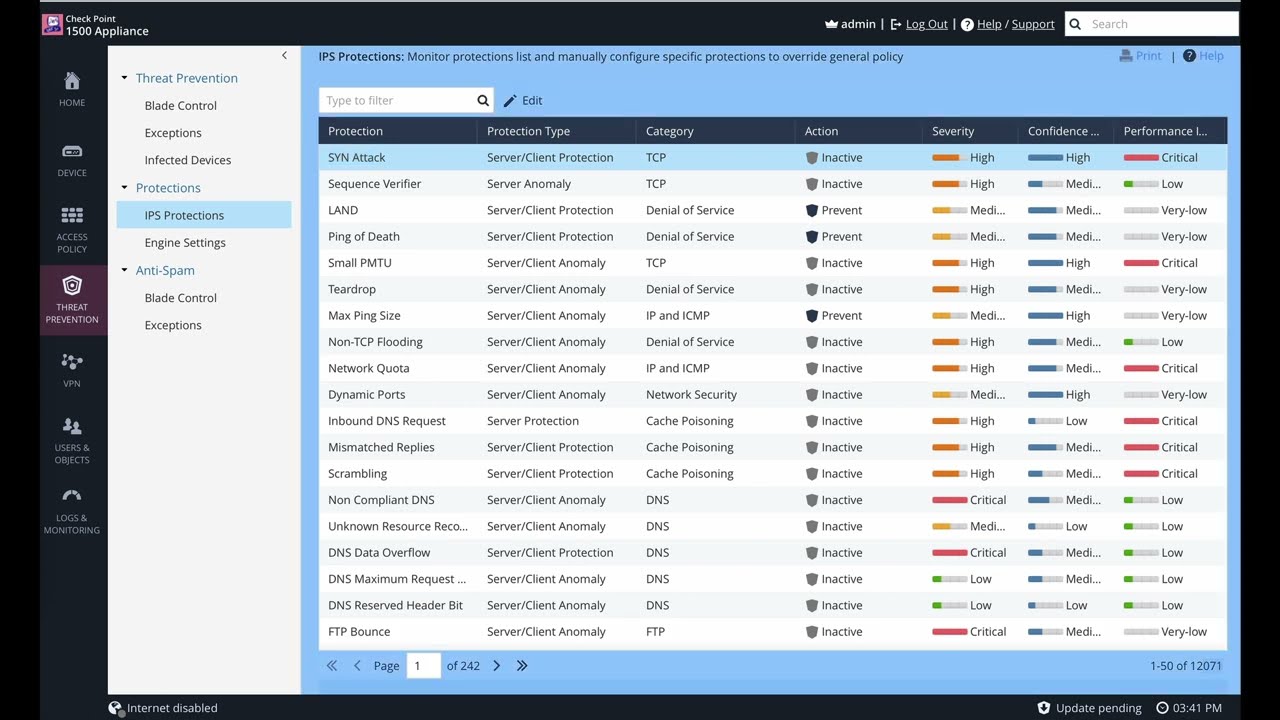Open Blade Control under Threat Prevention

pos(181,106)
